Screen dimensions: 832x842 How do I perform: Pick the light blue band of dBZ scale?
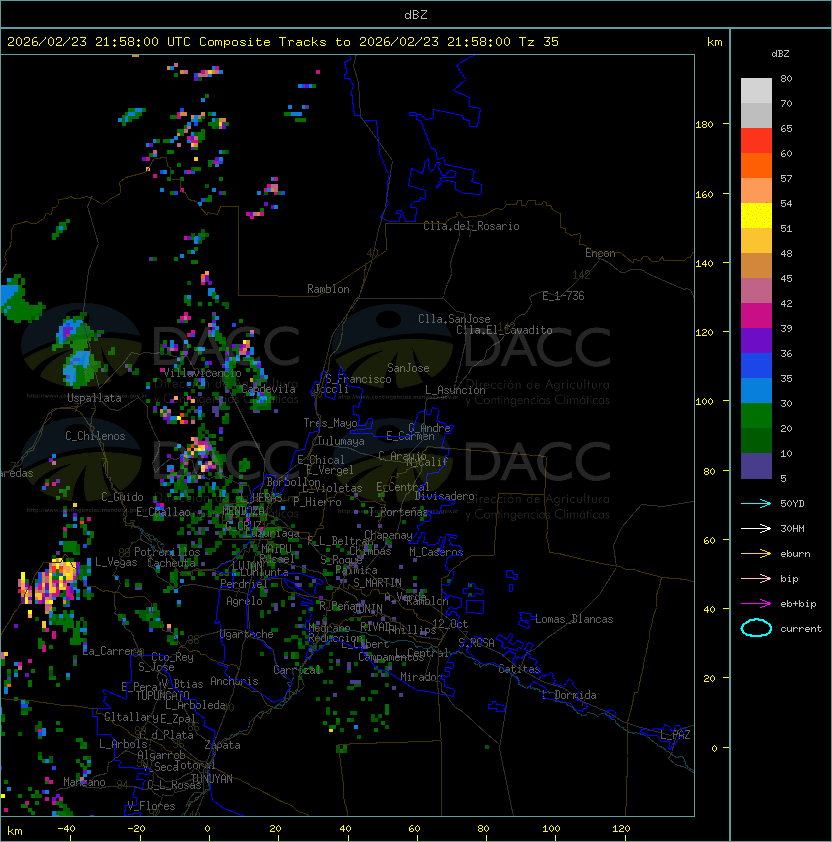756,390
